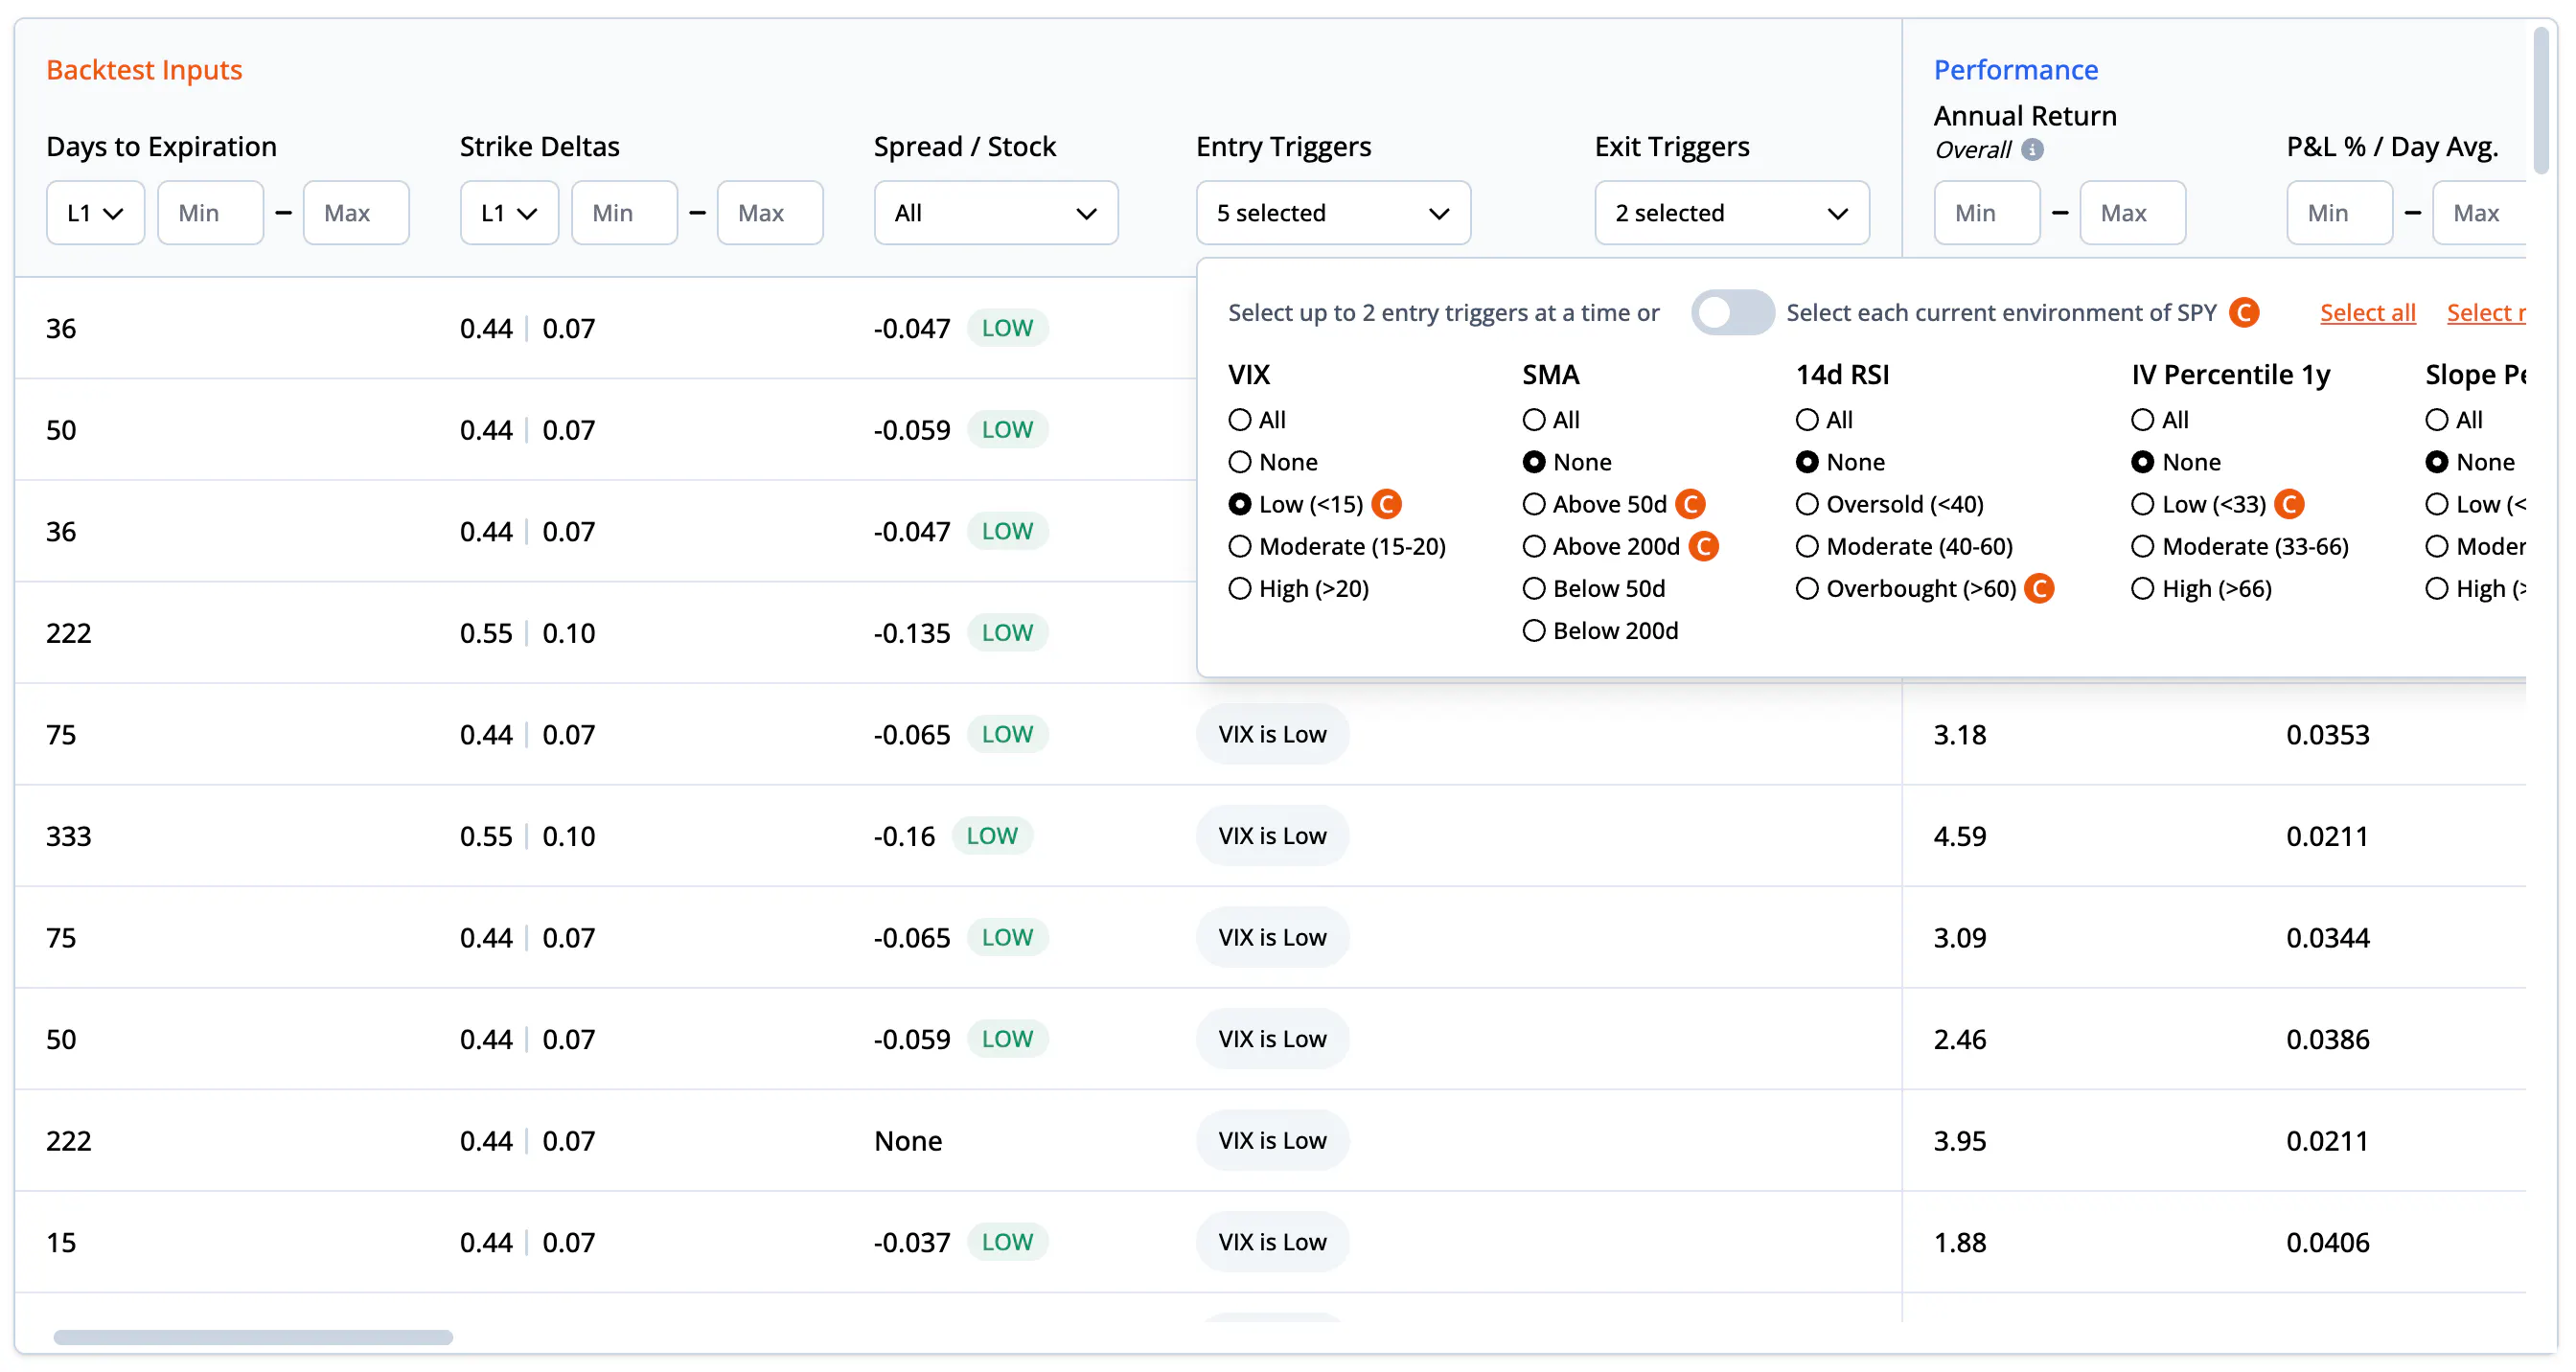Click the C badge beside Overbought (>60)
Viewport: 2576px width, 1372px height.
(2039, 588)
